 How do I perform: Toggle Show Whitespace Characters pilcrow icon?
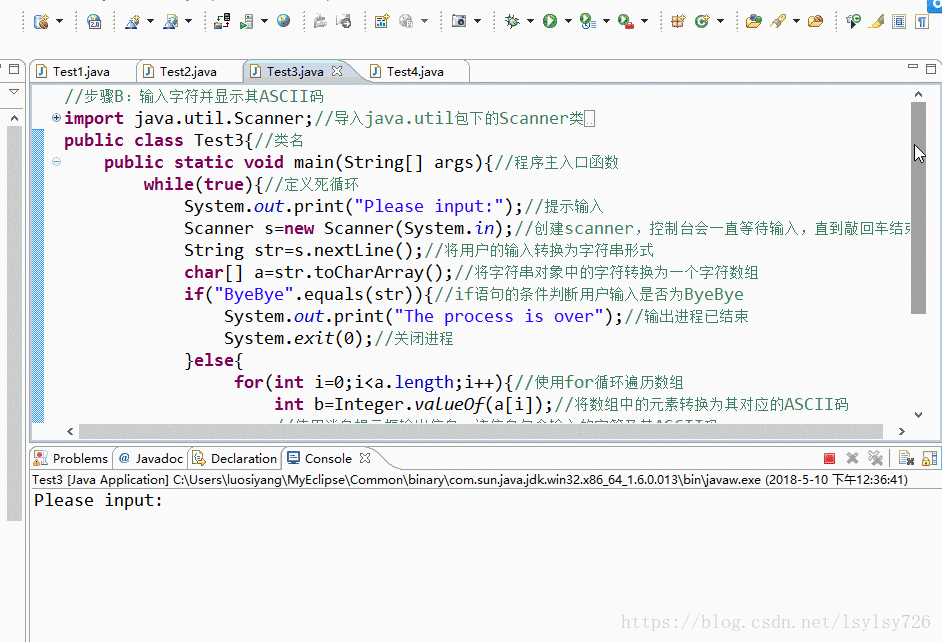coord(922,22)
